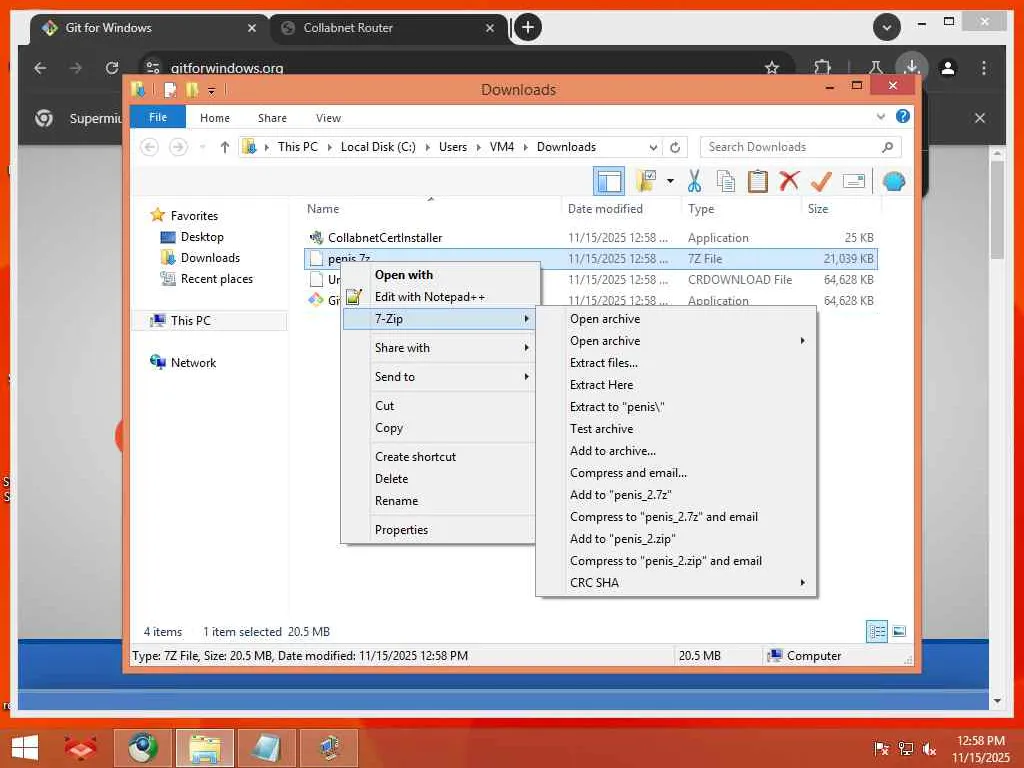Click the volume icon in system tray
The width and height of the screenshot is (1024, 768).
[x=929, y=749]
